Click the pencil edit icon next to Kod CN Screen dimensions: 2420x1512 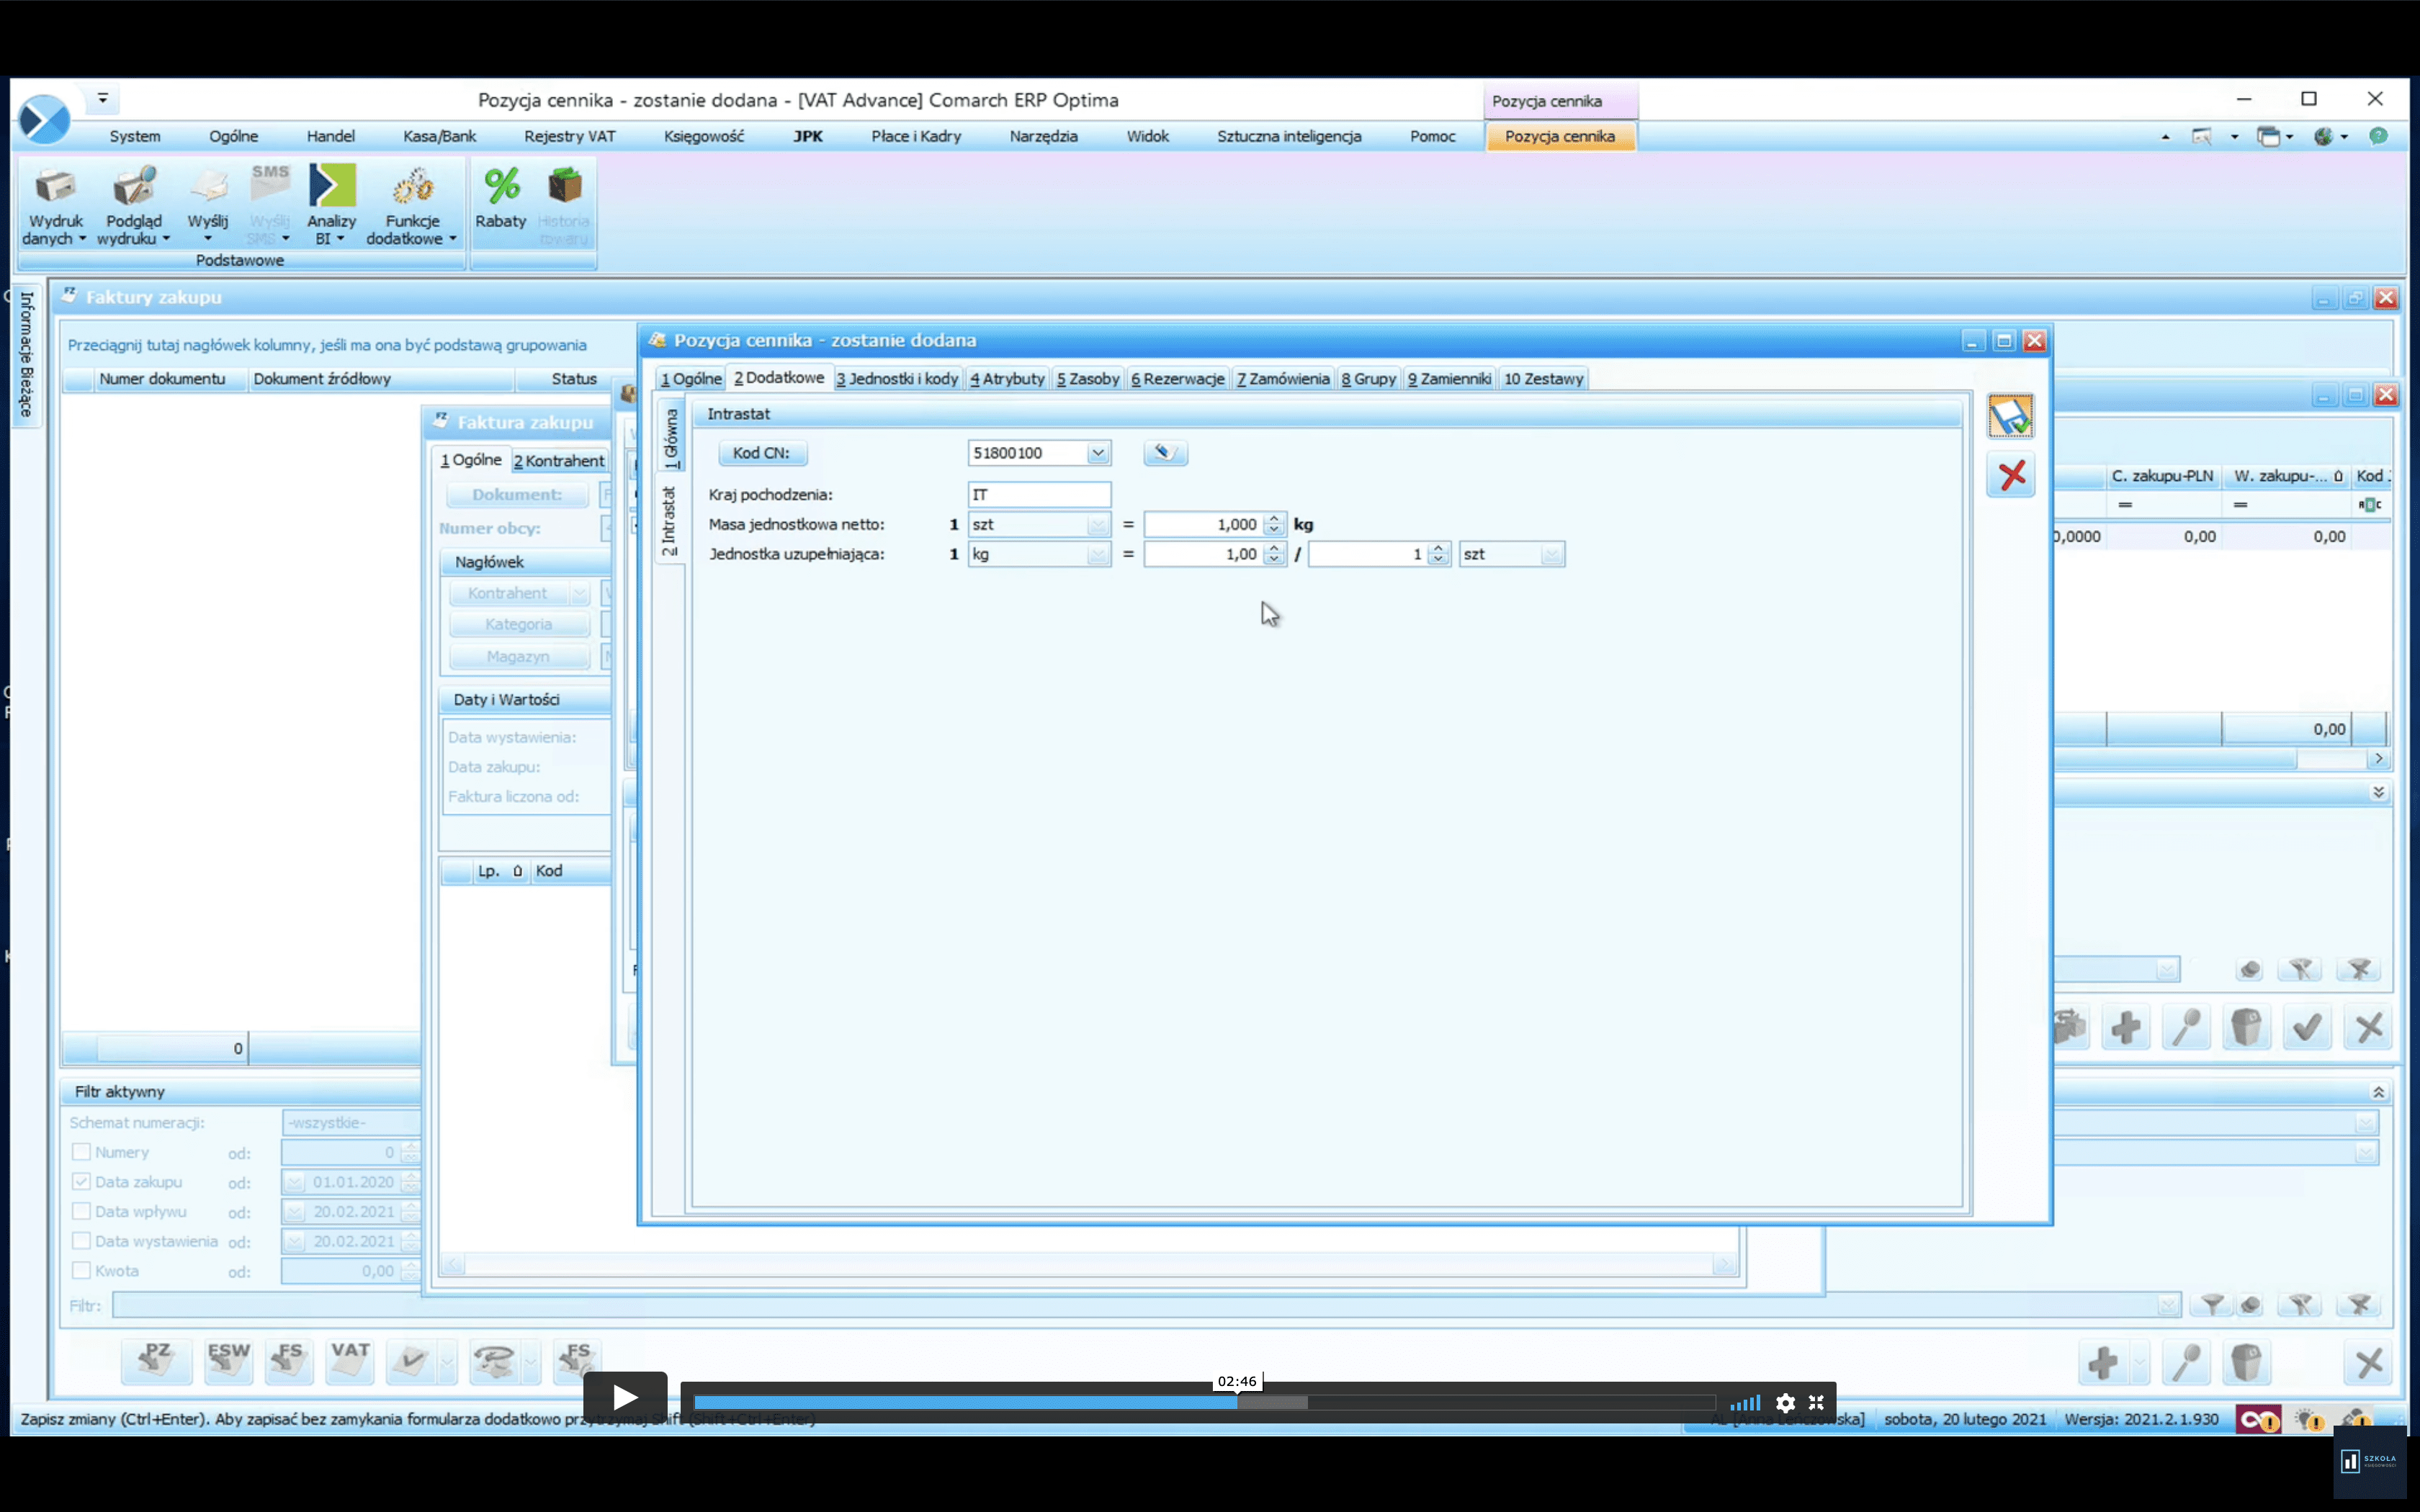coord(1165,453)
